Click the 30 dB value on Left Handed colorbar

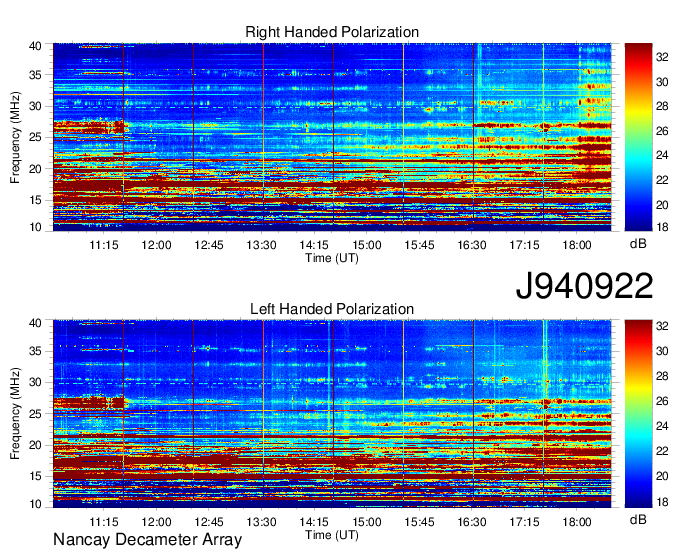(x=662, y=352)
